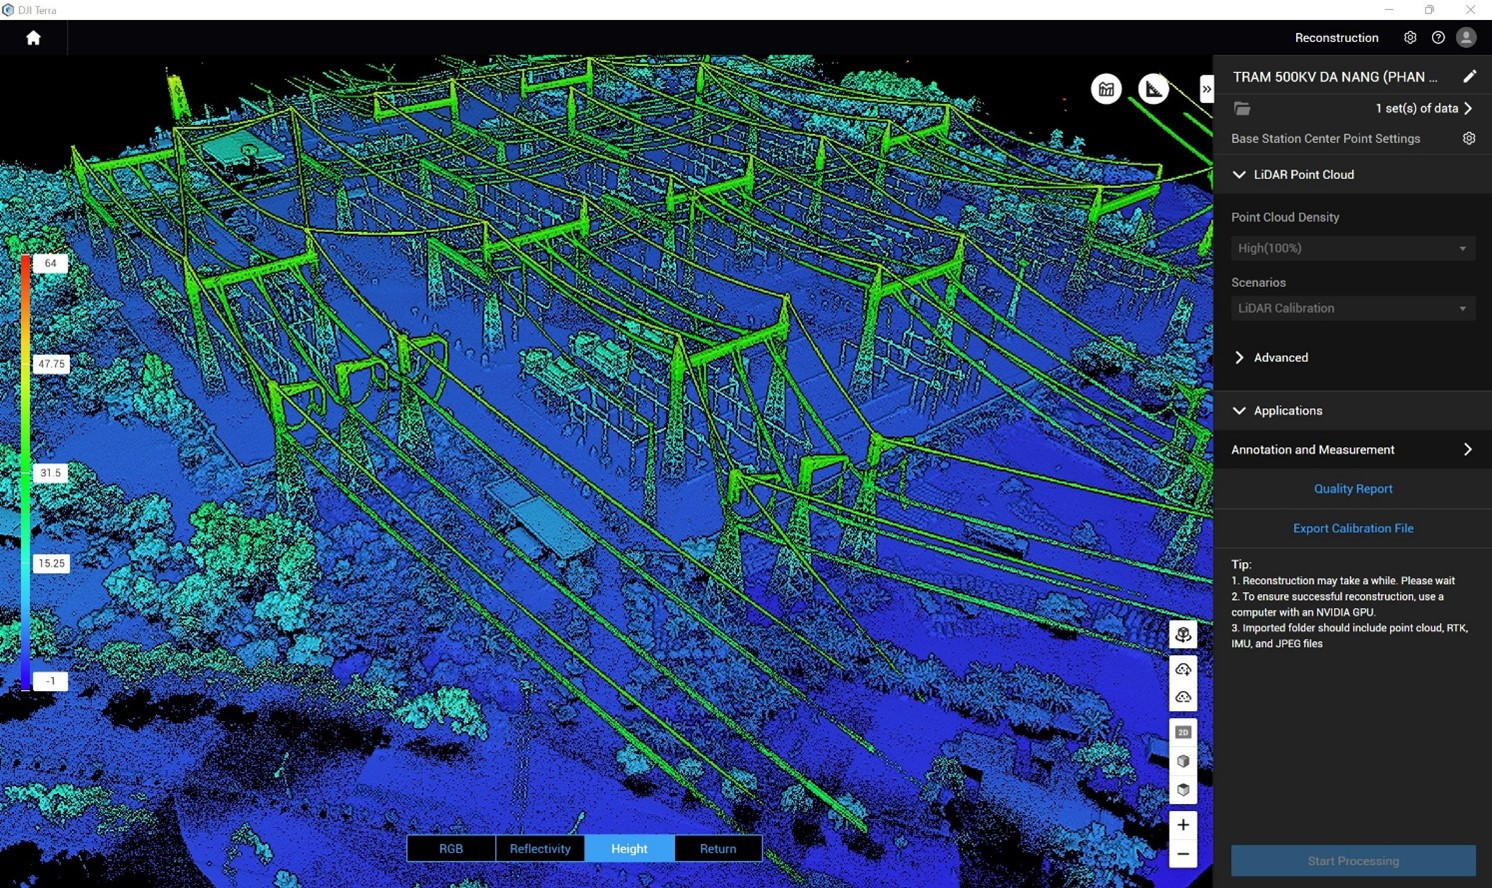Viewport: 1492px width, 888px height.
Task: Click the 64 maximum height value box
Action: (x=50, y=263)
